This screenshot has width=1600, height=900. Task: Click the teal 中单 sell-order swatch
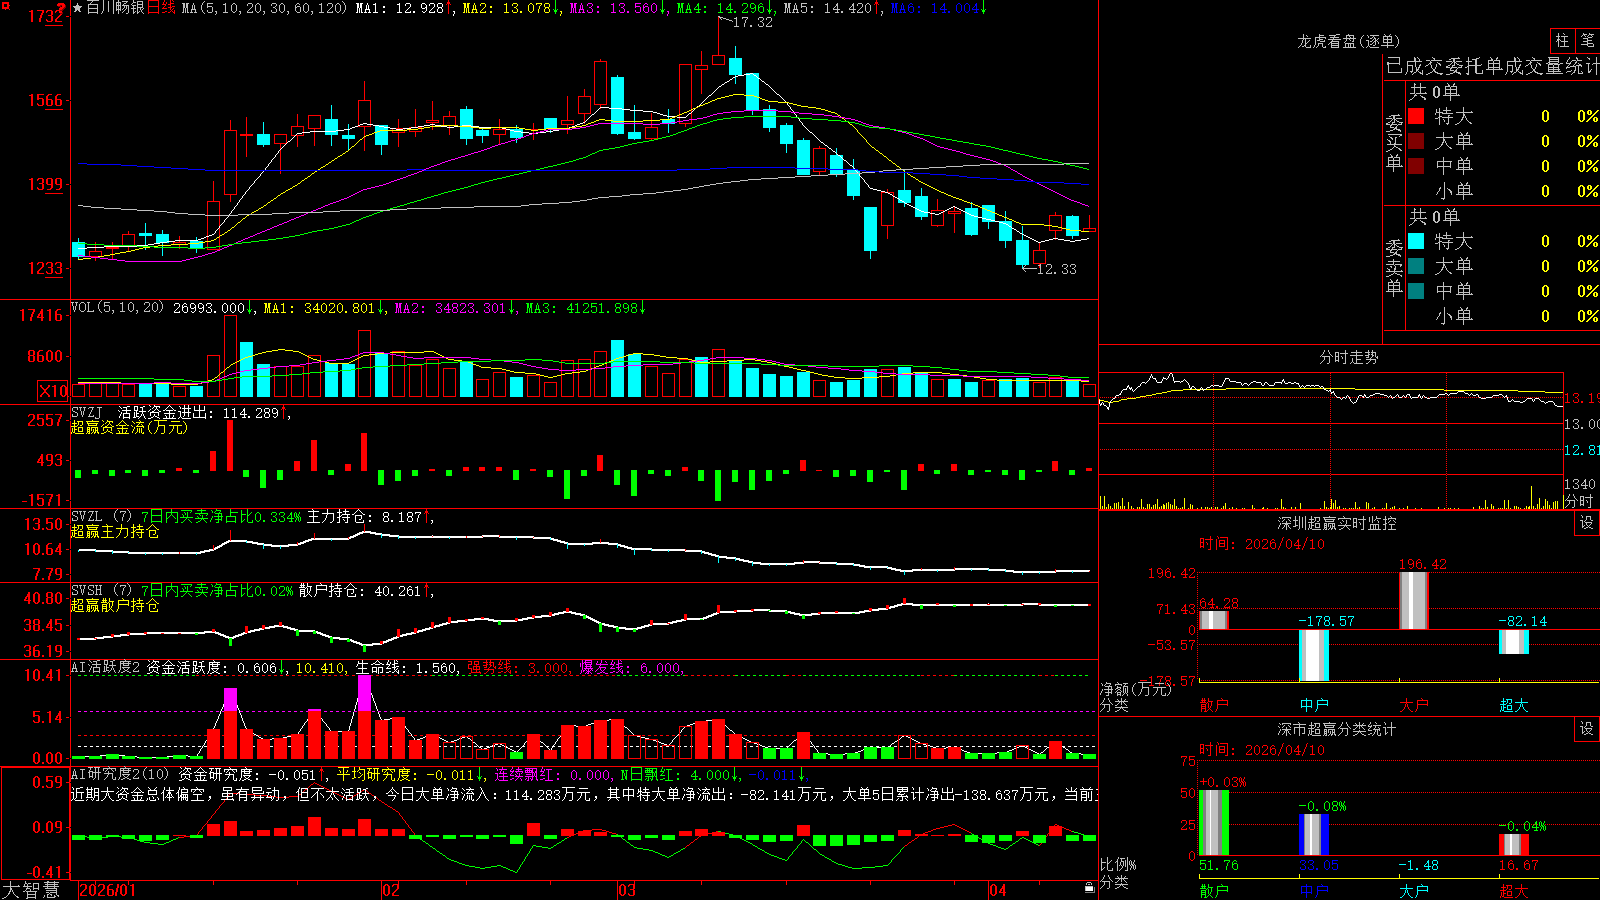tap(1416, 291)
